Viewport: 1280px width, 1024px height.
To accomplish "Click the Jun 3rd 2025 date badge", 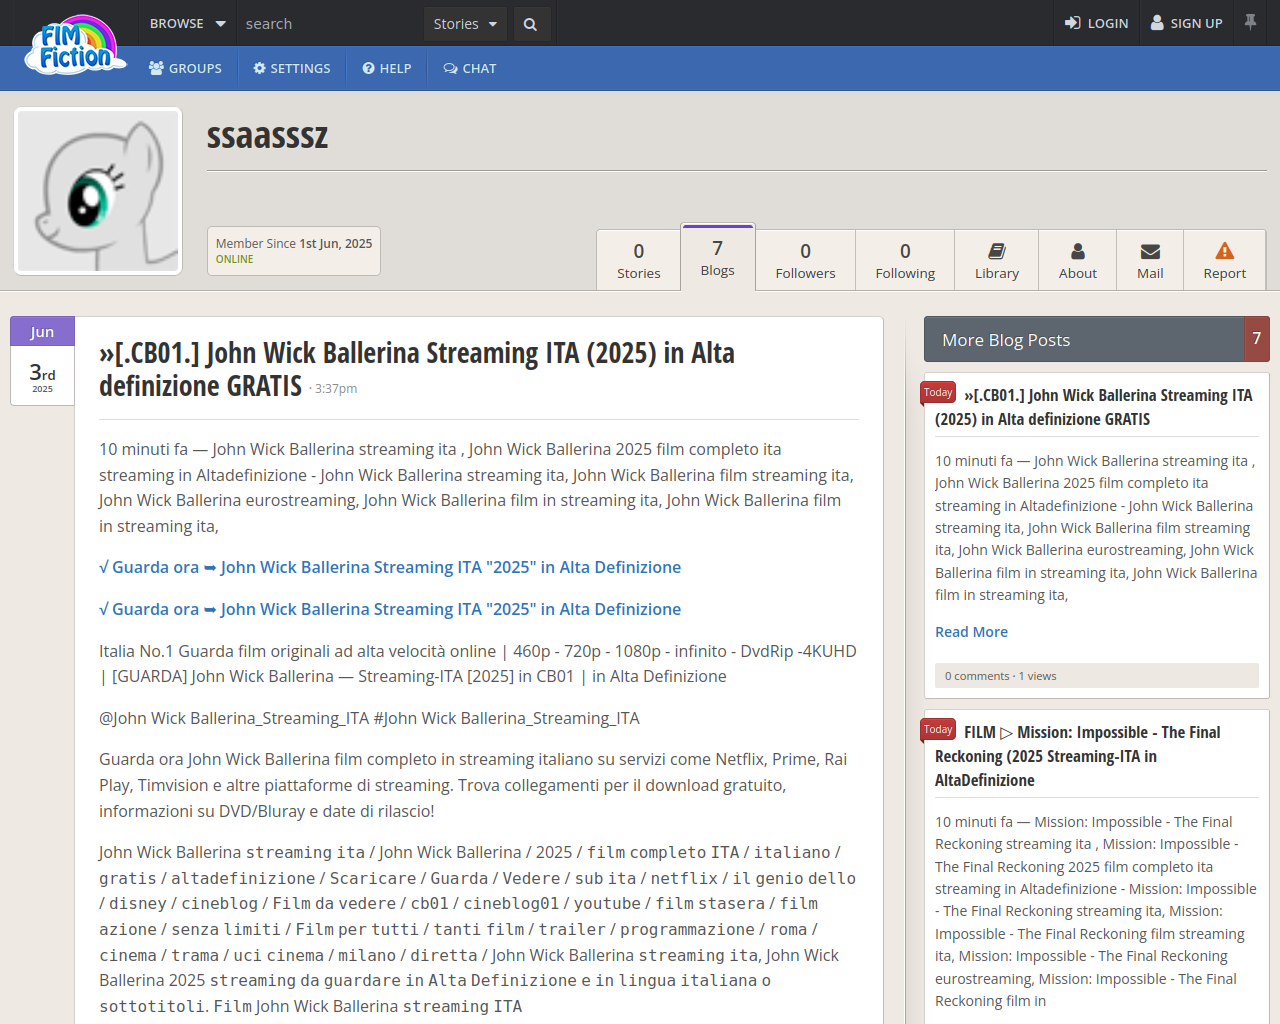I will click(42, 361).
